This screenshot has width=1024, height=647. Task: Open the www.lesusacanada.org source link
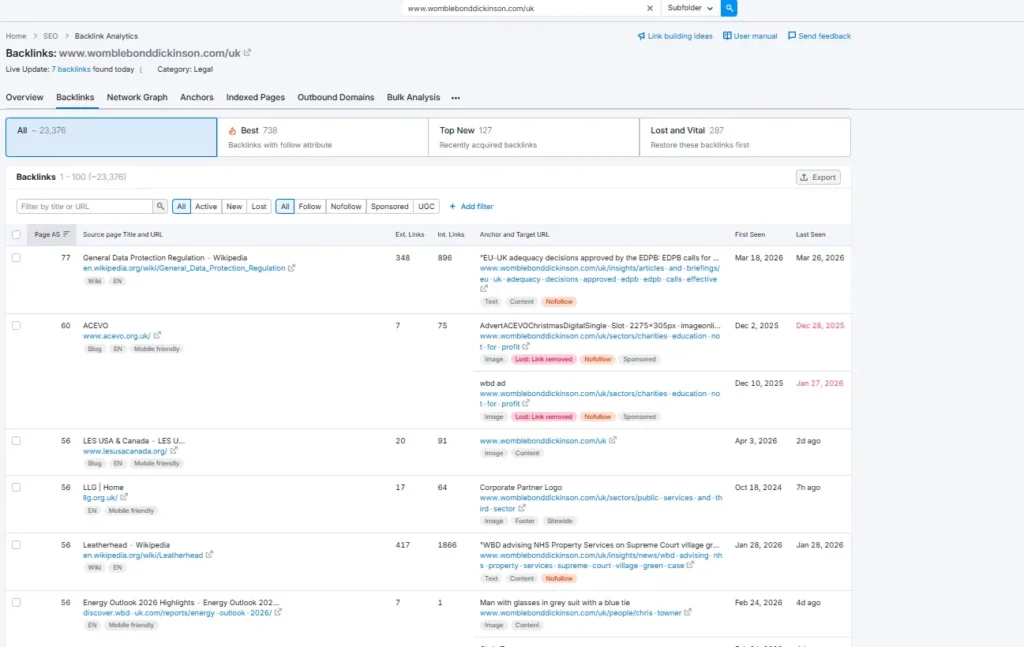125,451
